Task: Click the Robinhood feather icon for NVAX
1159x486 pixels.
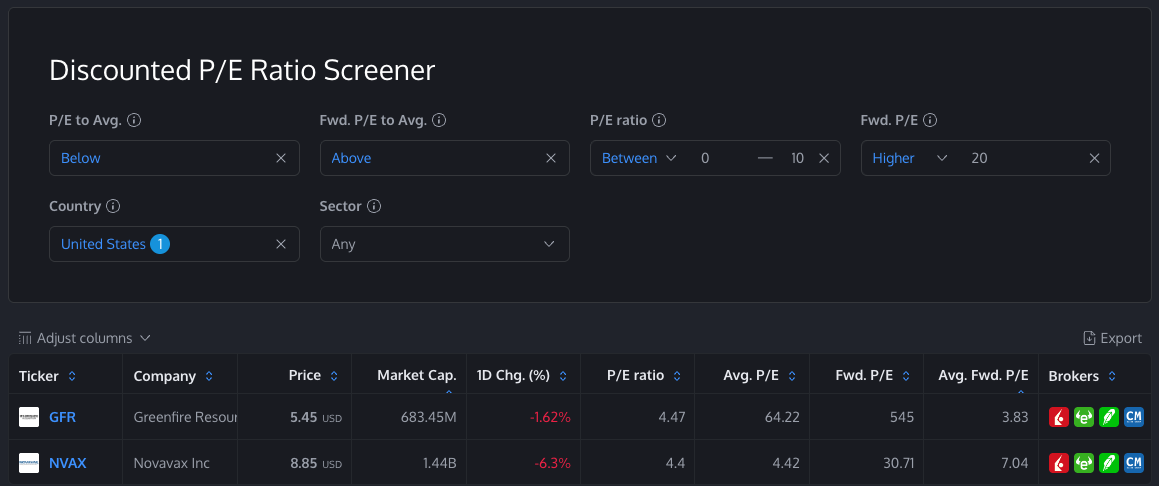Action: (1109, 463)
